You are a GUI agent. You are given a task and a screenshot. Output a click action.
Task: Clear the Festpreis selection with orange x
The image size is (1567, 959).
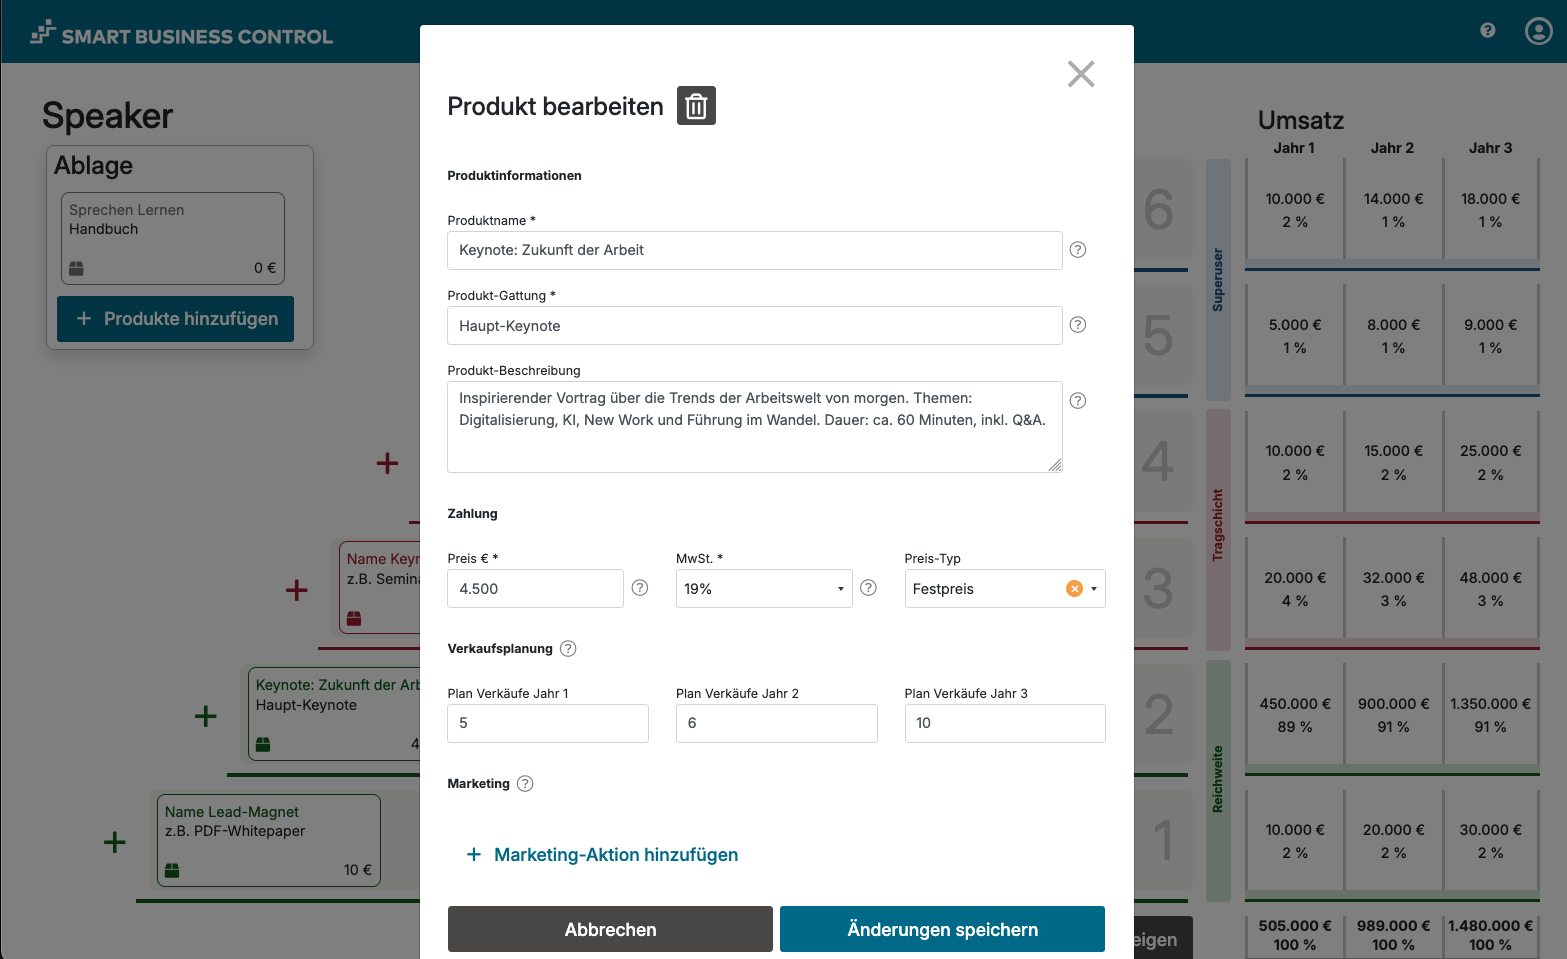click(1074, 589)
